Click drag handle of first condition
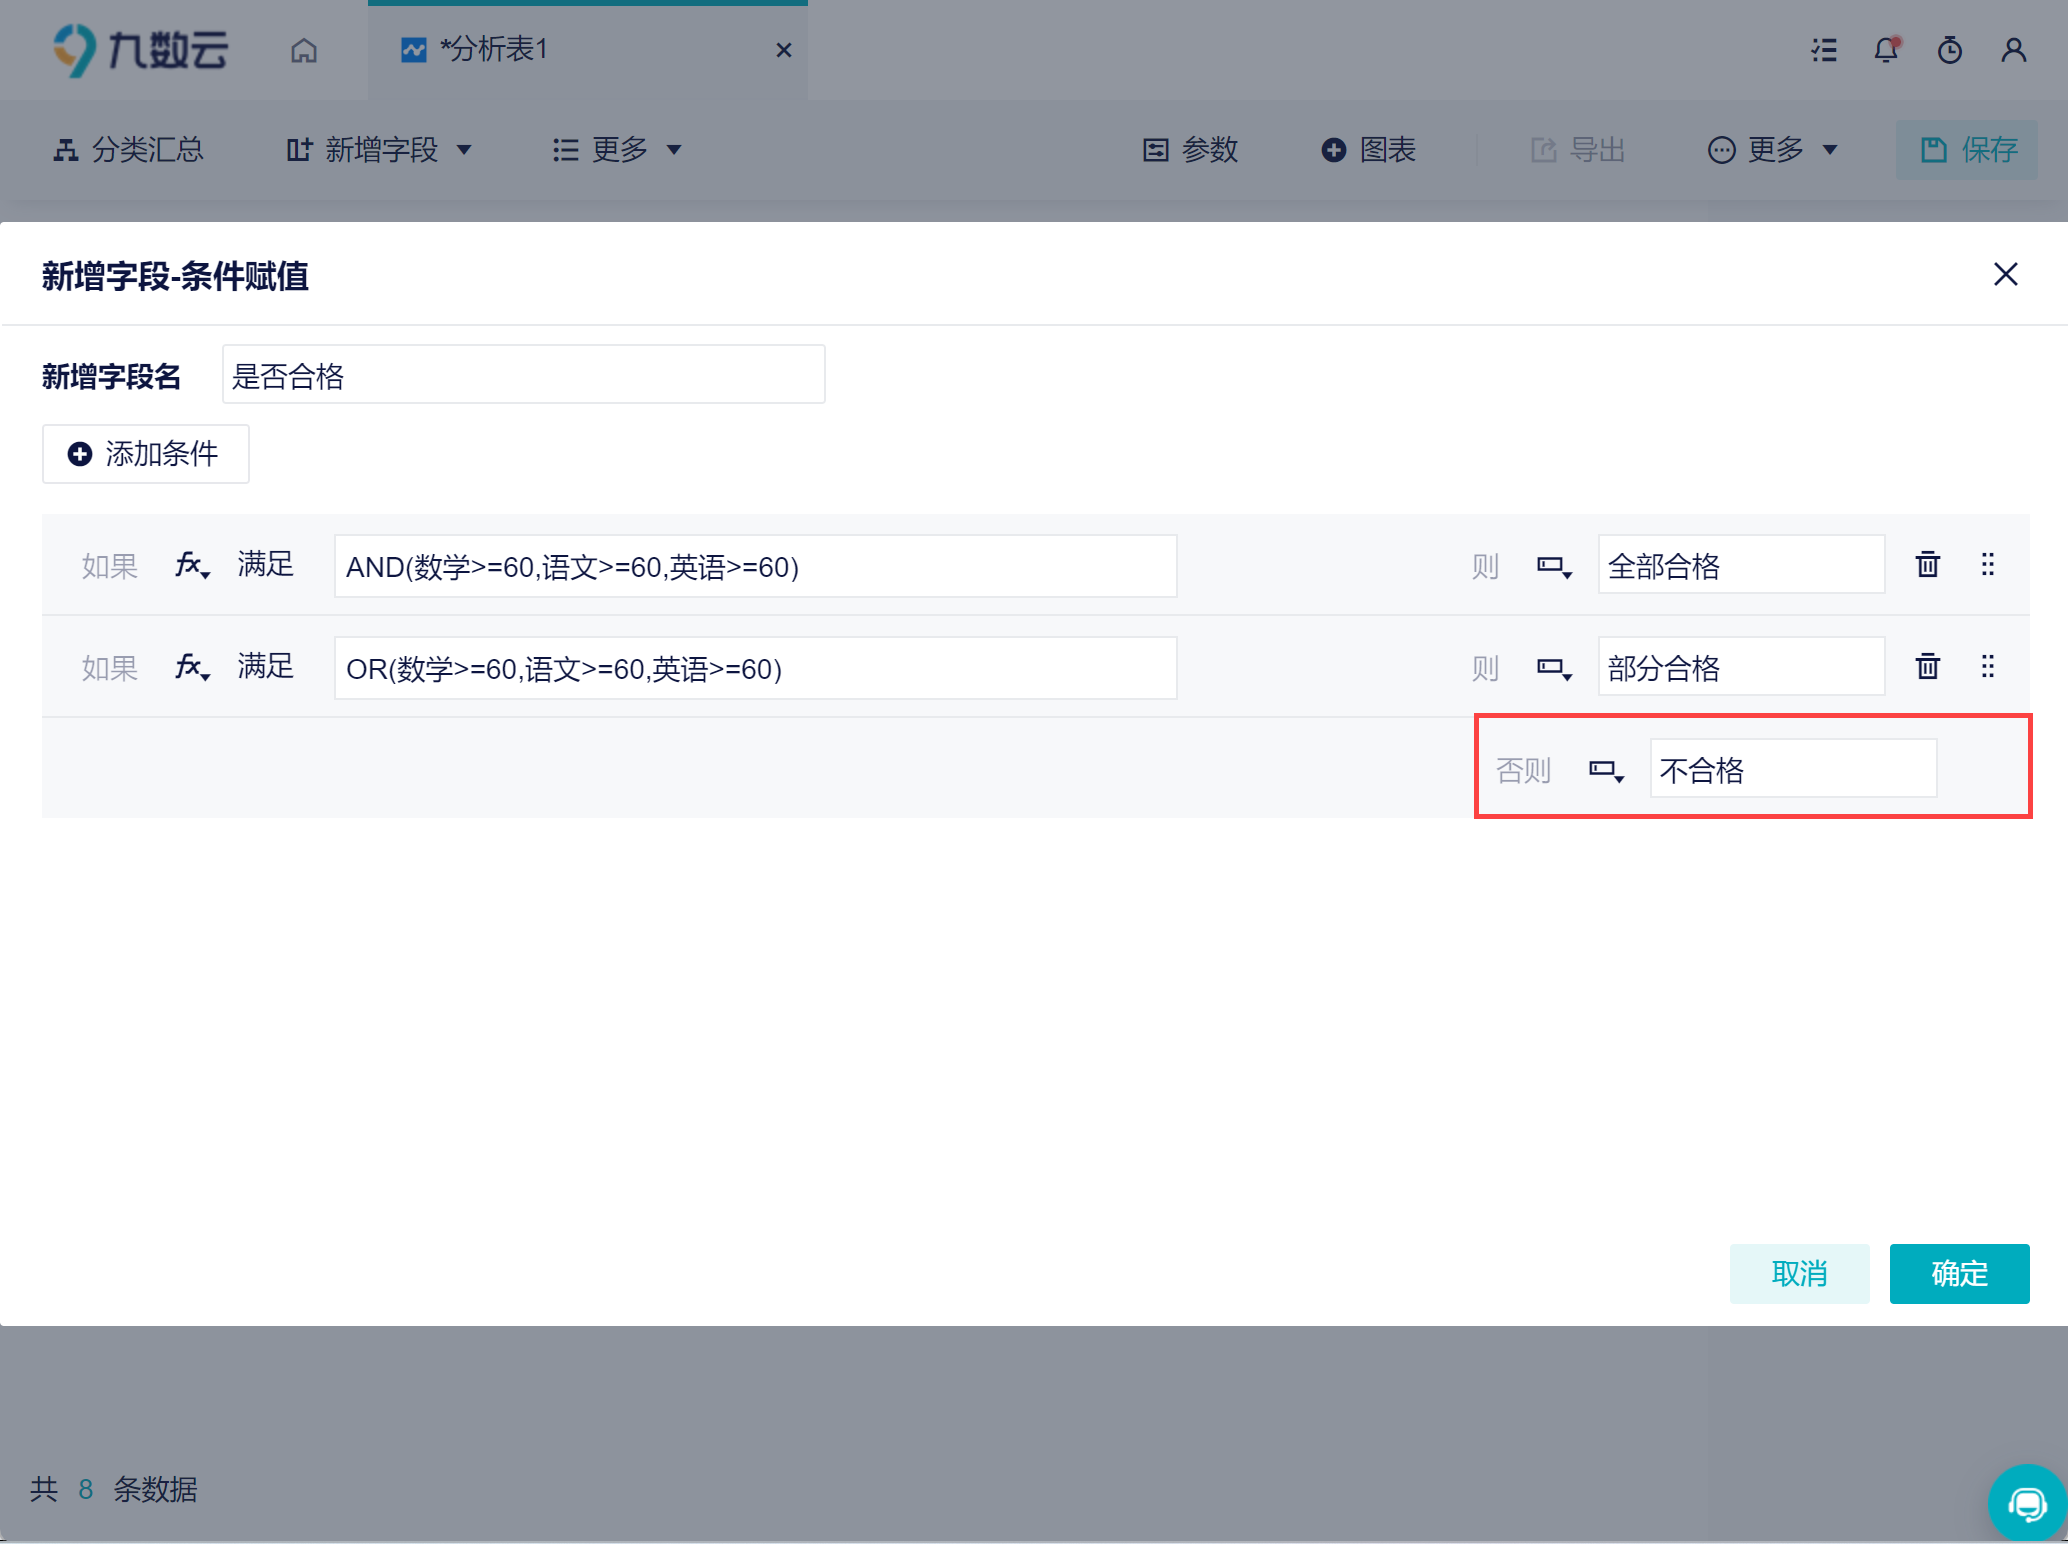 tap(1987, 565)
